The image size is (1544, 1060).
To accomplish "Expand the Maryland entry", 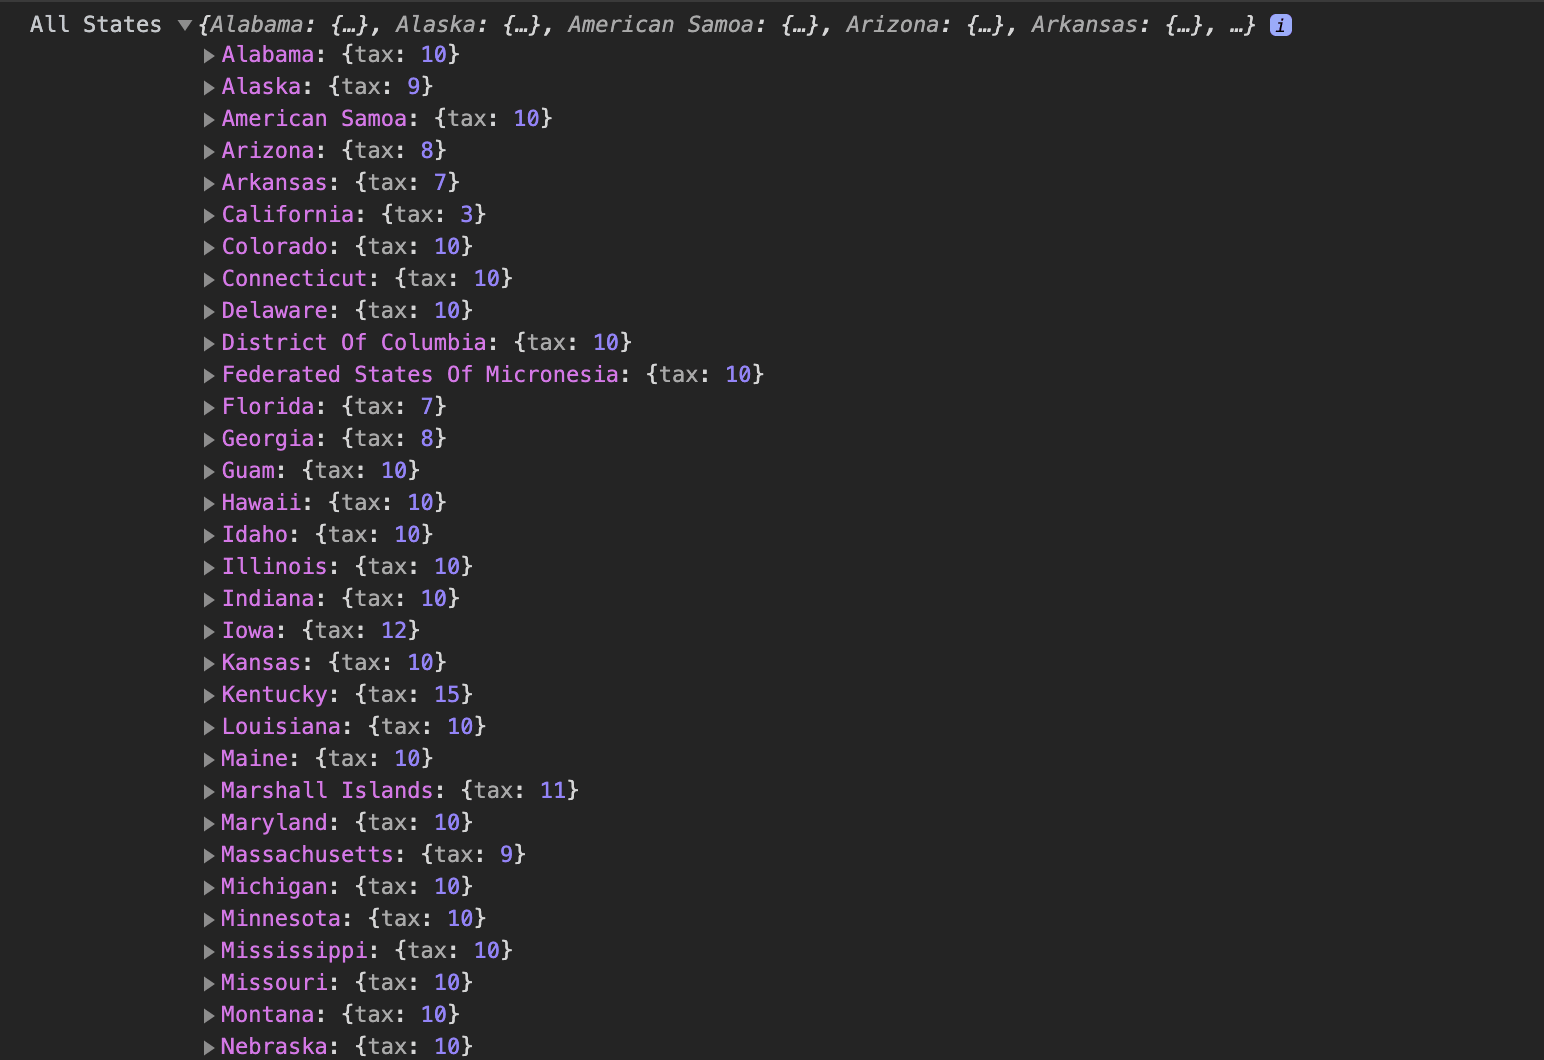I will coord(209,824).
